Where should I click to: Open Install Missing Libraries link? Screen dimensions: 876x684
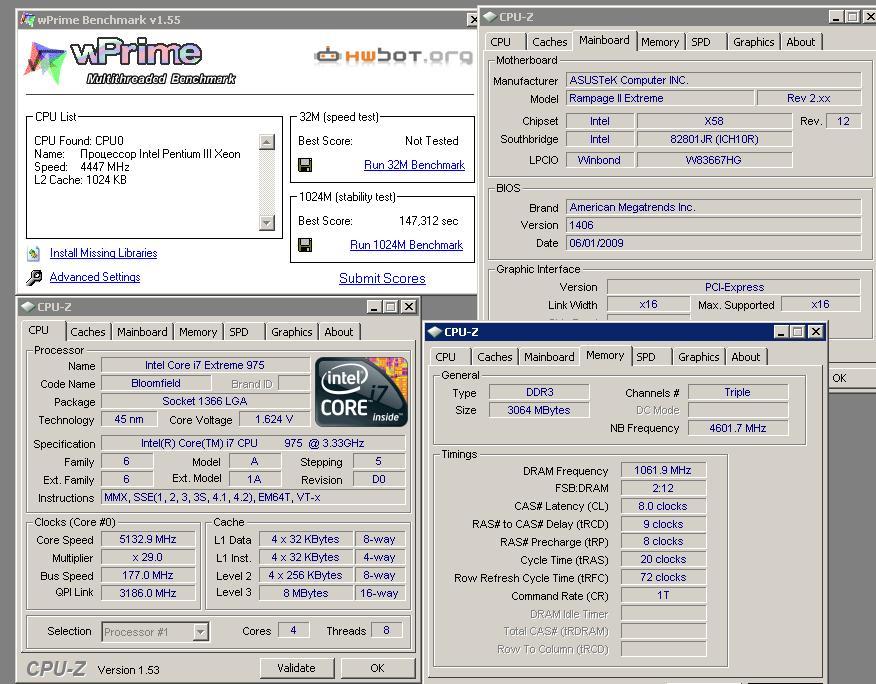[x=103, y=253]
